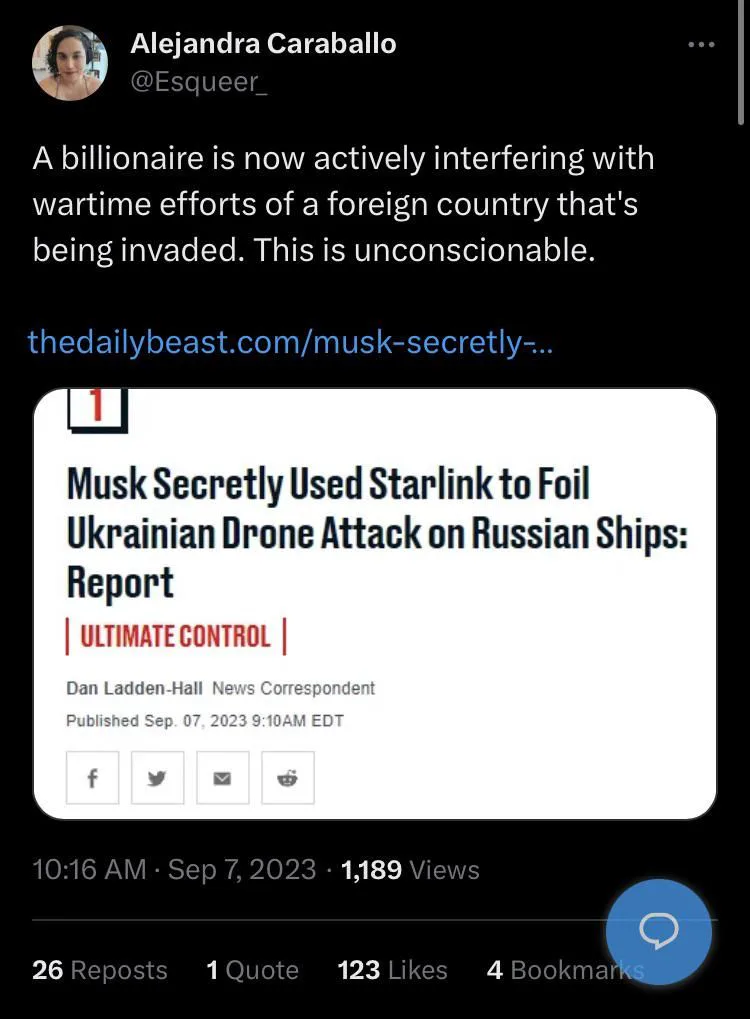Click the 1,189 Views counter
Screen dimensions: 750x1019
tap(410, 870)
